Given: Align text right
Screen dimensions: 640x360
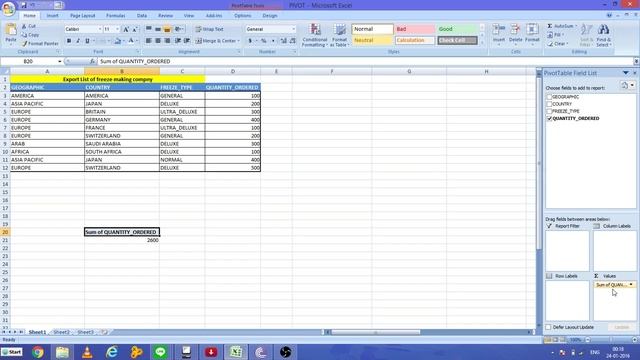Looking at the screenshot, I should pyautogui.click(x=167, y=41).
